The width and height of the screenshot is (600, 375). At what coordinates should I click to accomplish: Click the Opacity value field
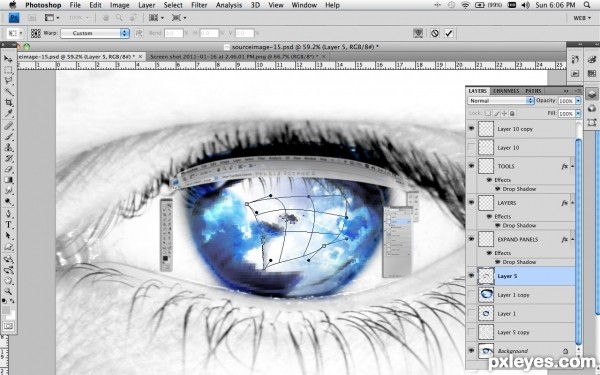[x=566, y=101]
